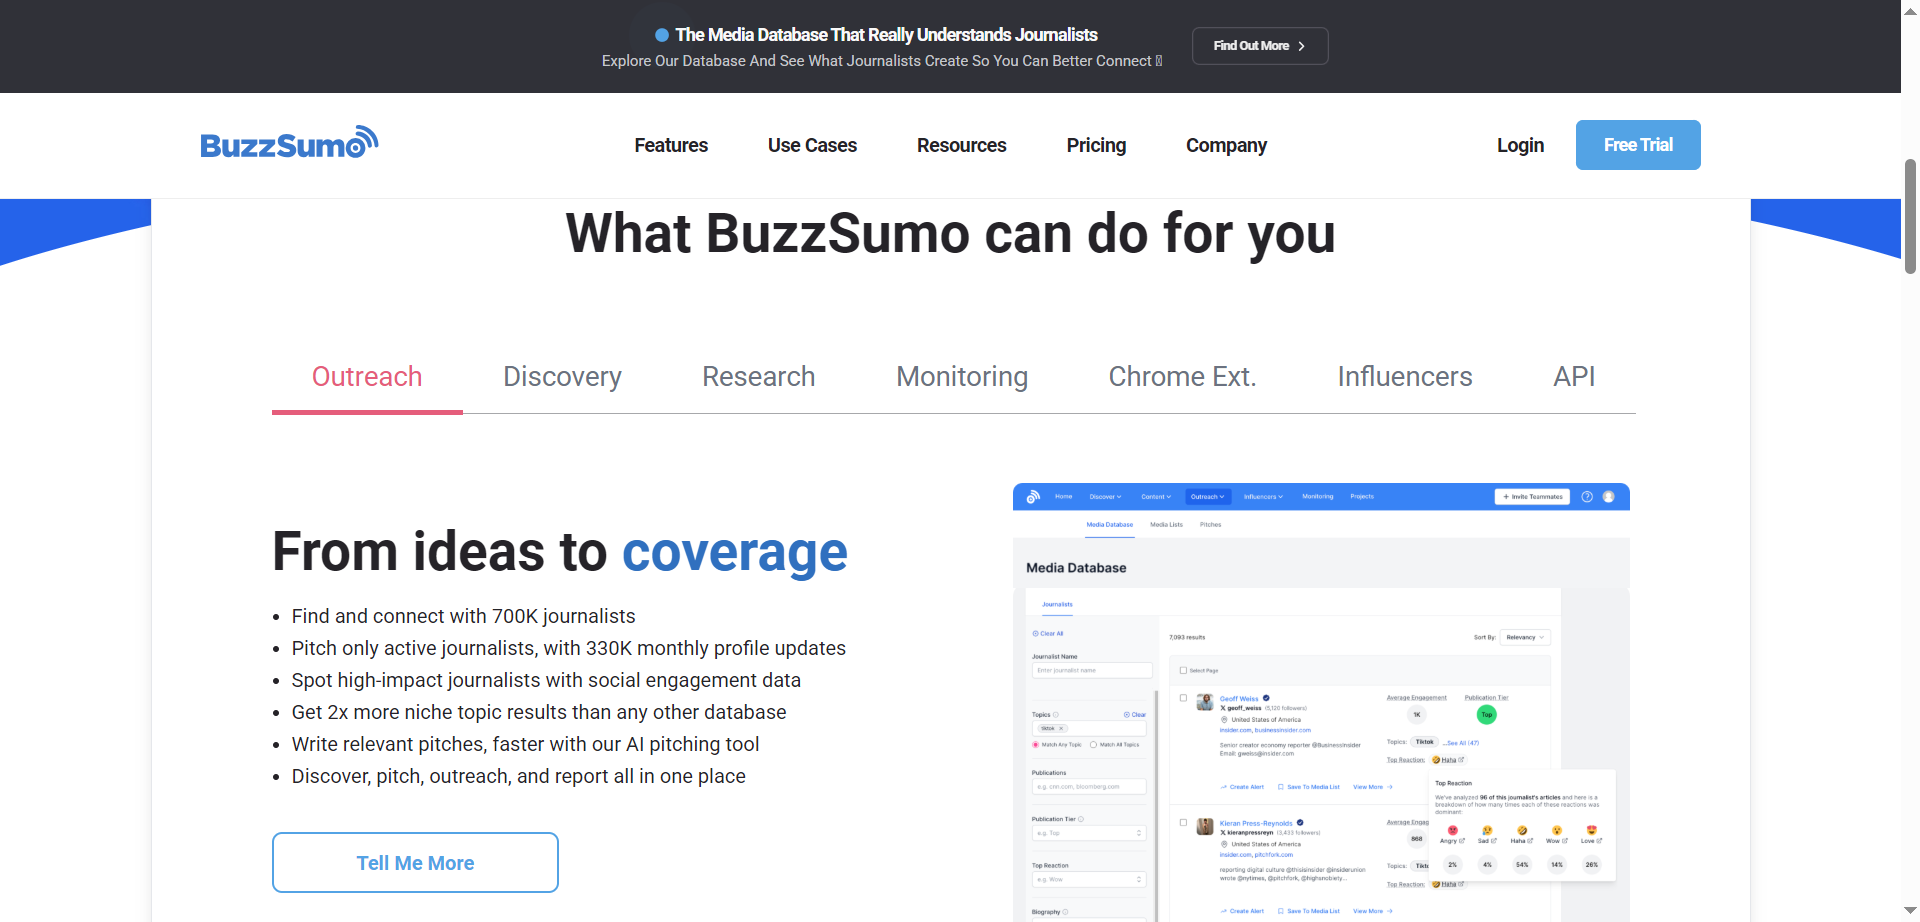Select the Outreach tab

[x=367, y=377]
